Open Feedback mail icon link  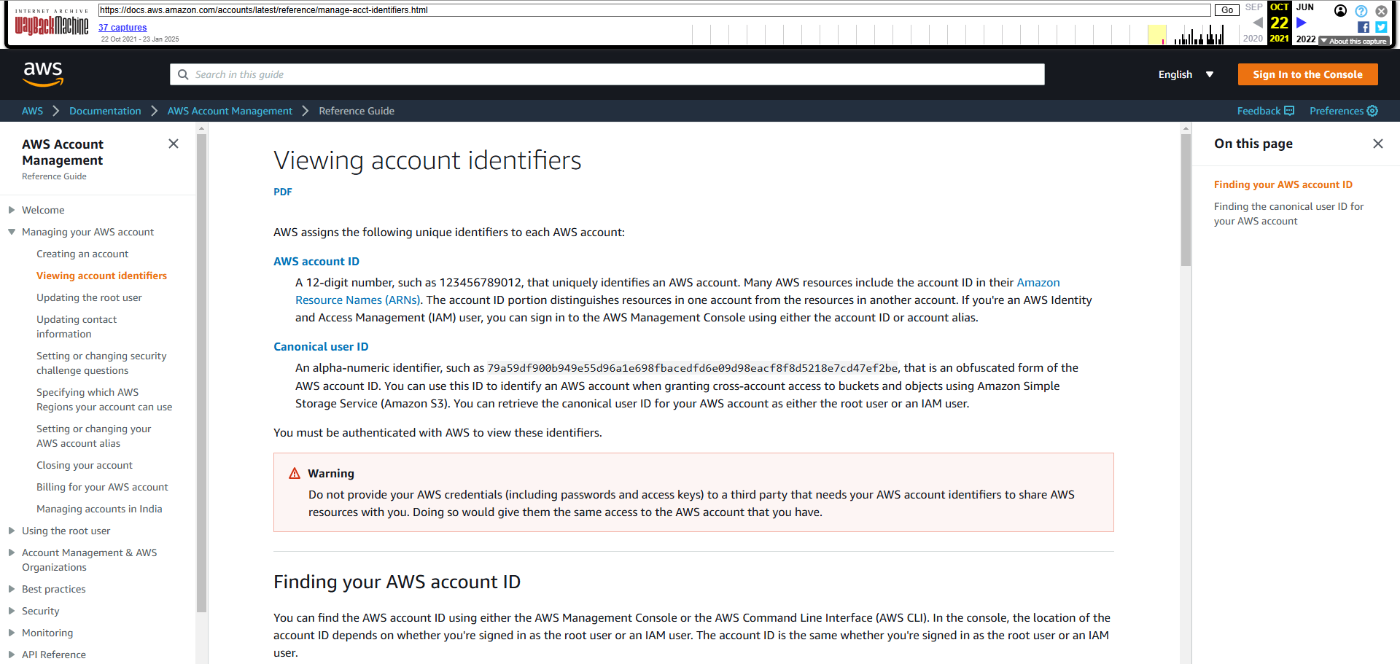point(1289,111)
